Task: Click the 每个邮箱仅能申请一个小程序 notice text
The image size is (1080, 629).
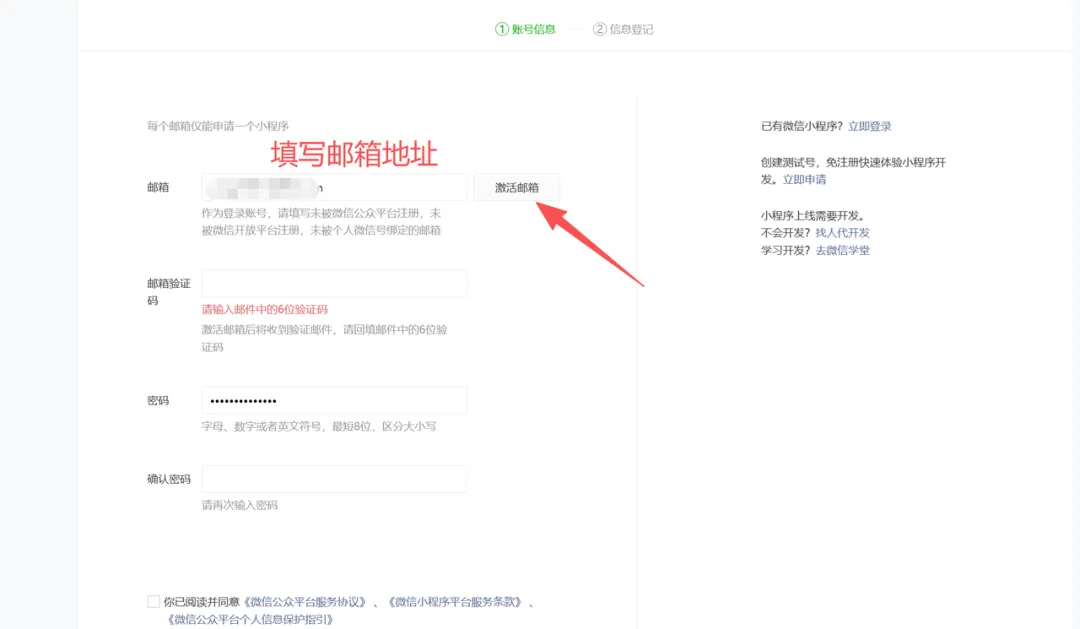Action: [218, 126]
